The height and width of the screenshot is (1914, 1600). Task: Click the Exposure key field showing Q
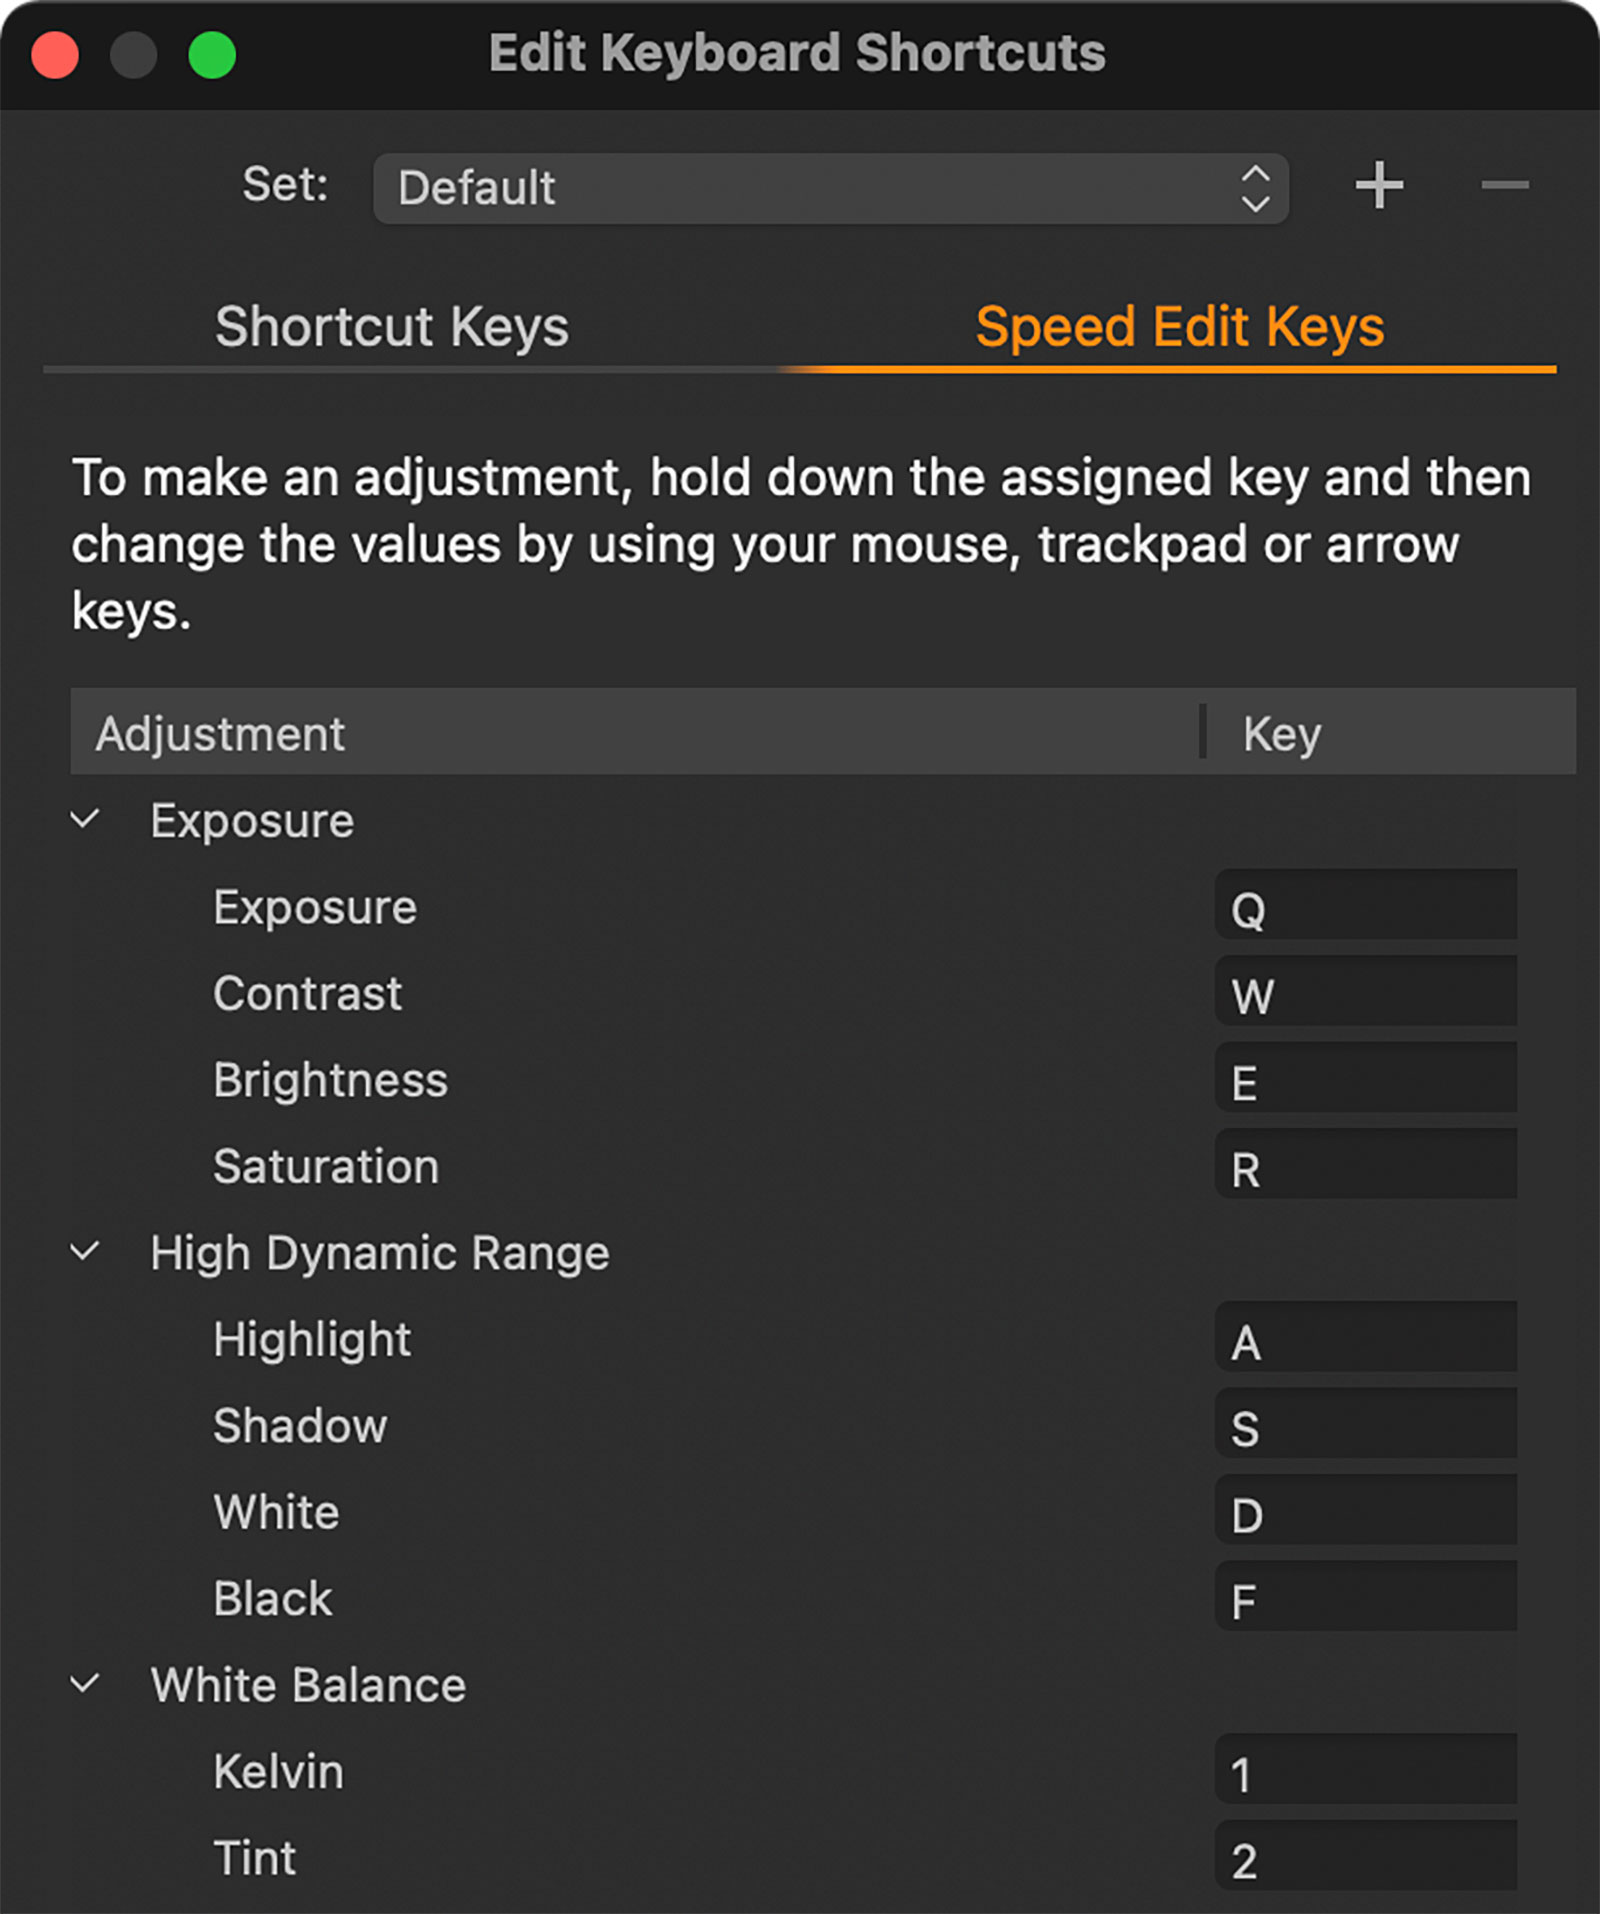click(x=1365, y=906)
